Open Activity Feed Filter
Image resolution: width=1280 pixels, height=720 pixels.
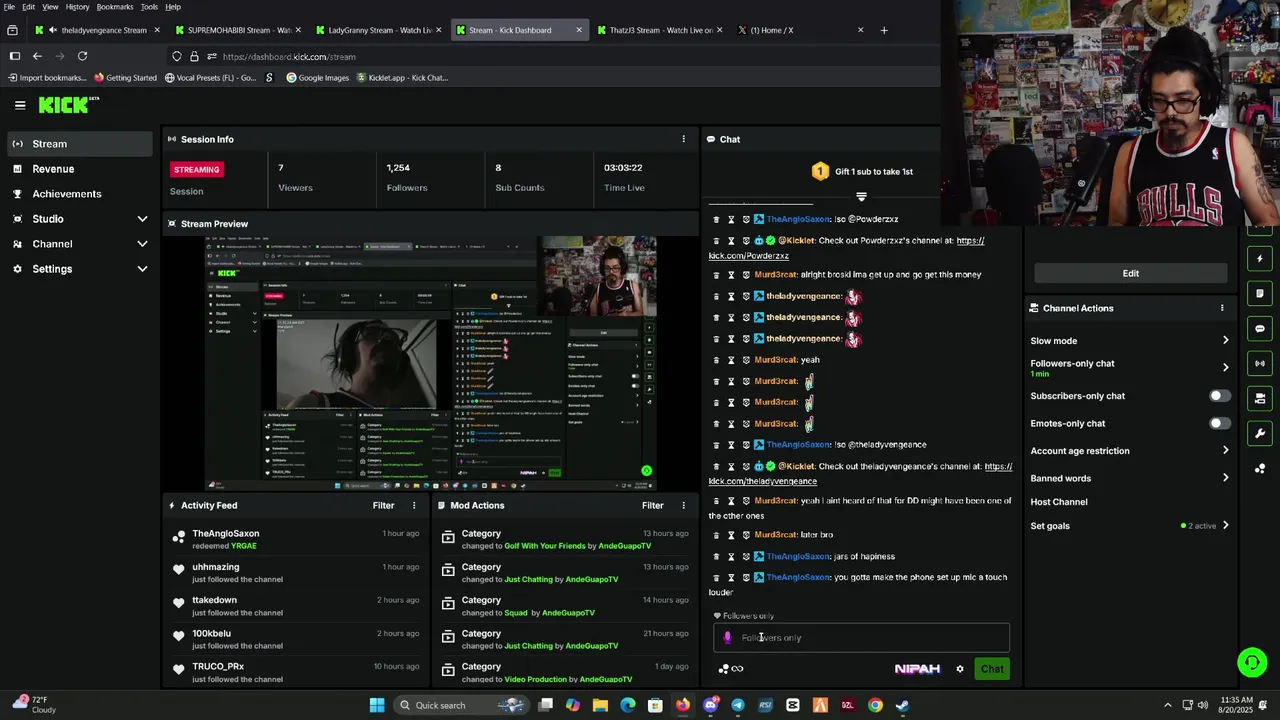(384, 505)
